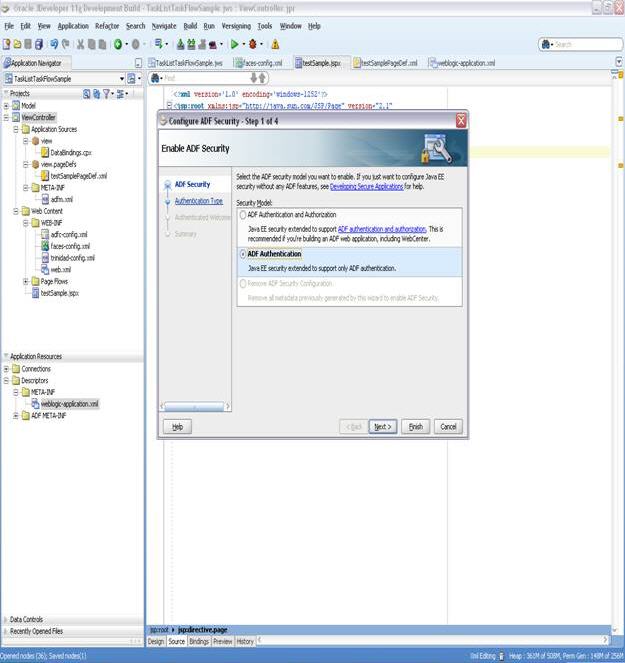Click the weblogic-application.xml file icon in tree

(36, 404)
